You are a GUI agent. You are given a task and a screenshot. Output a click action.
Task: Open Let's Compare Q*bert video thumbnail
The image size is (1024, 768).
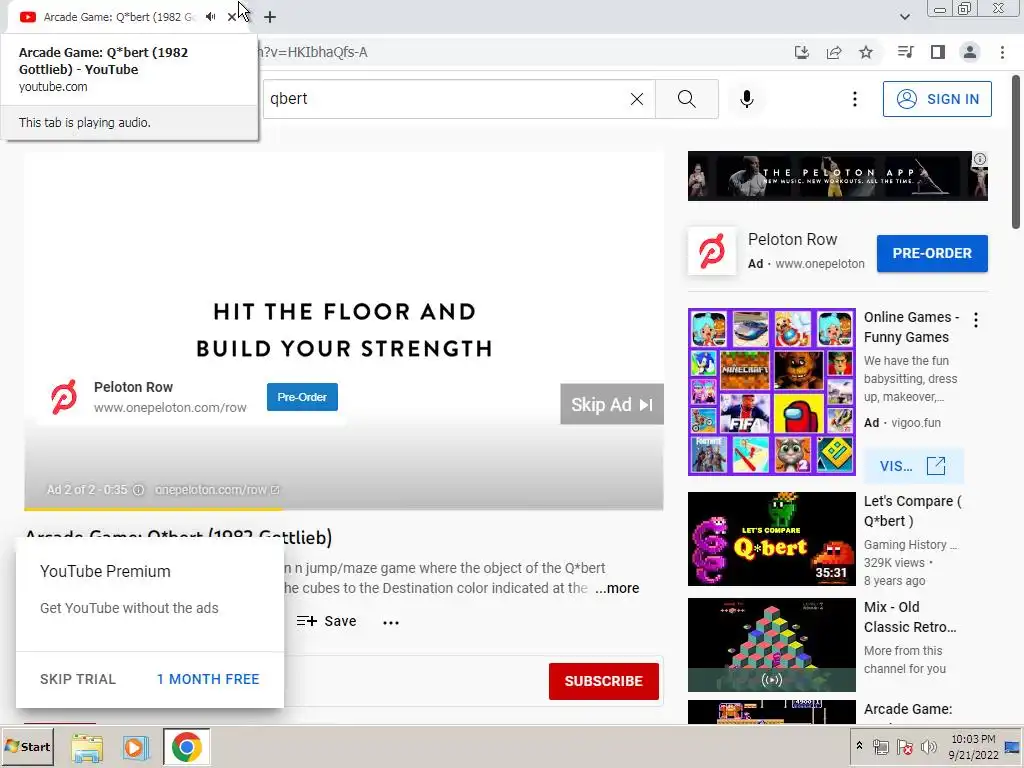(771, 539)
